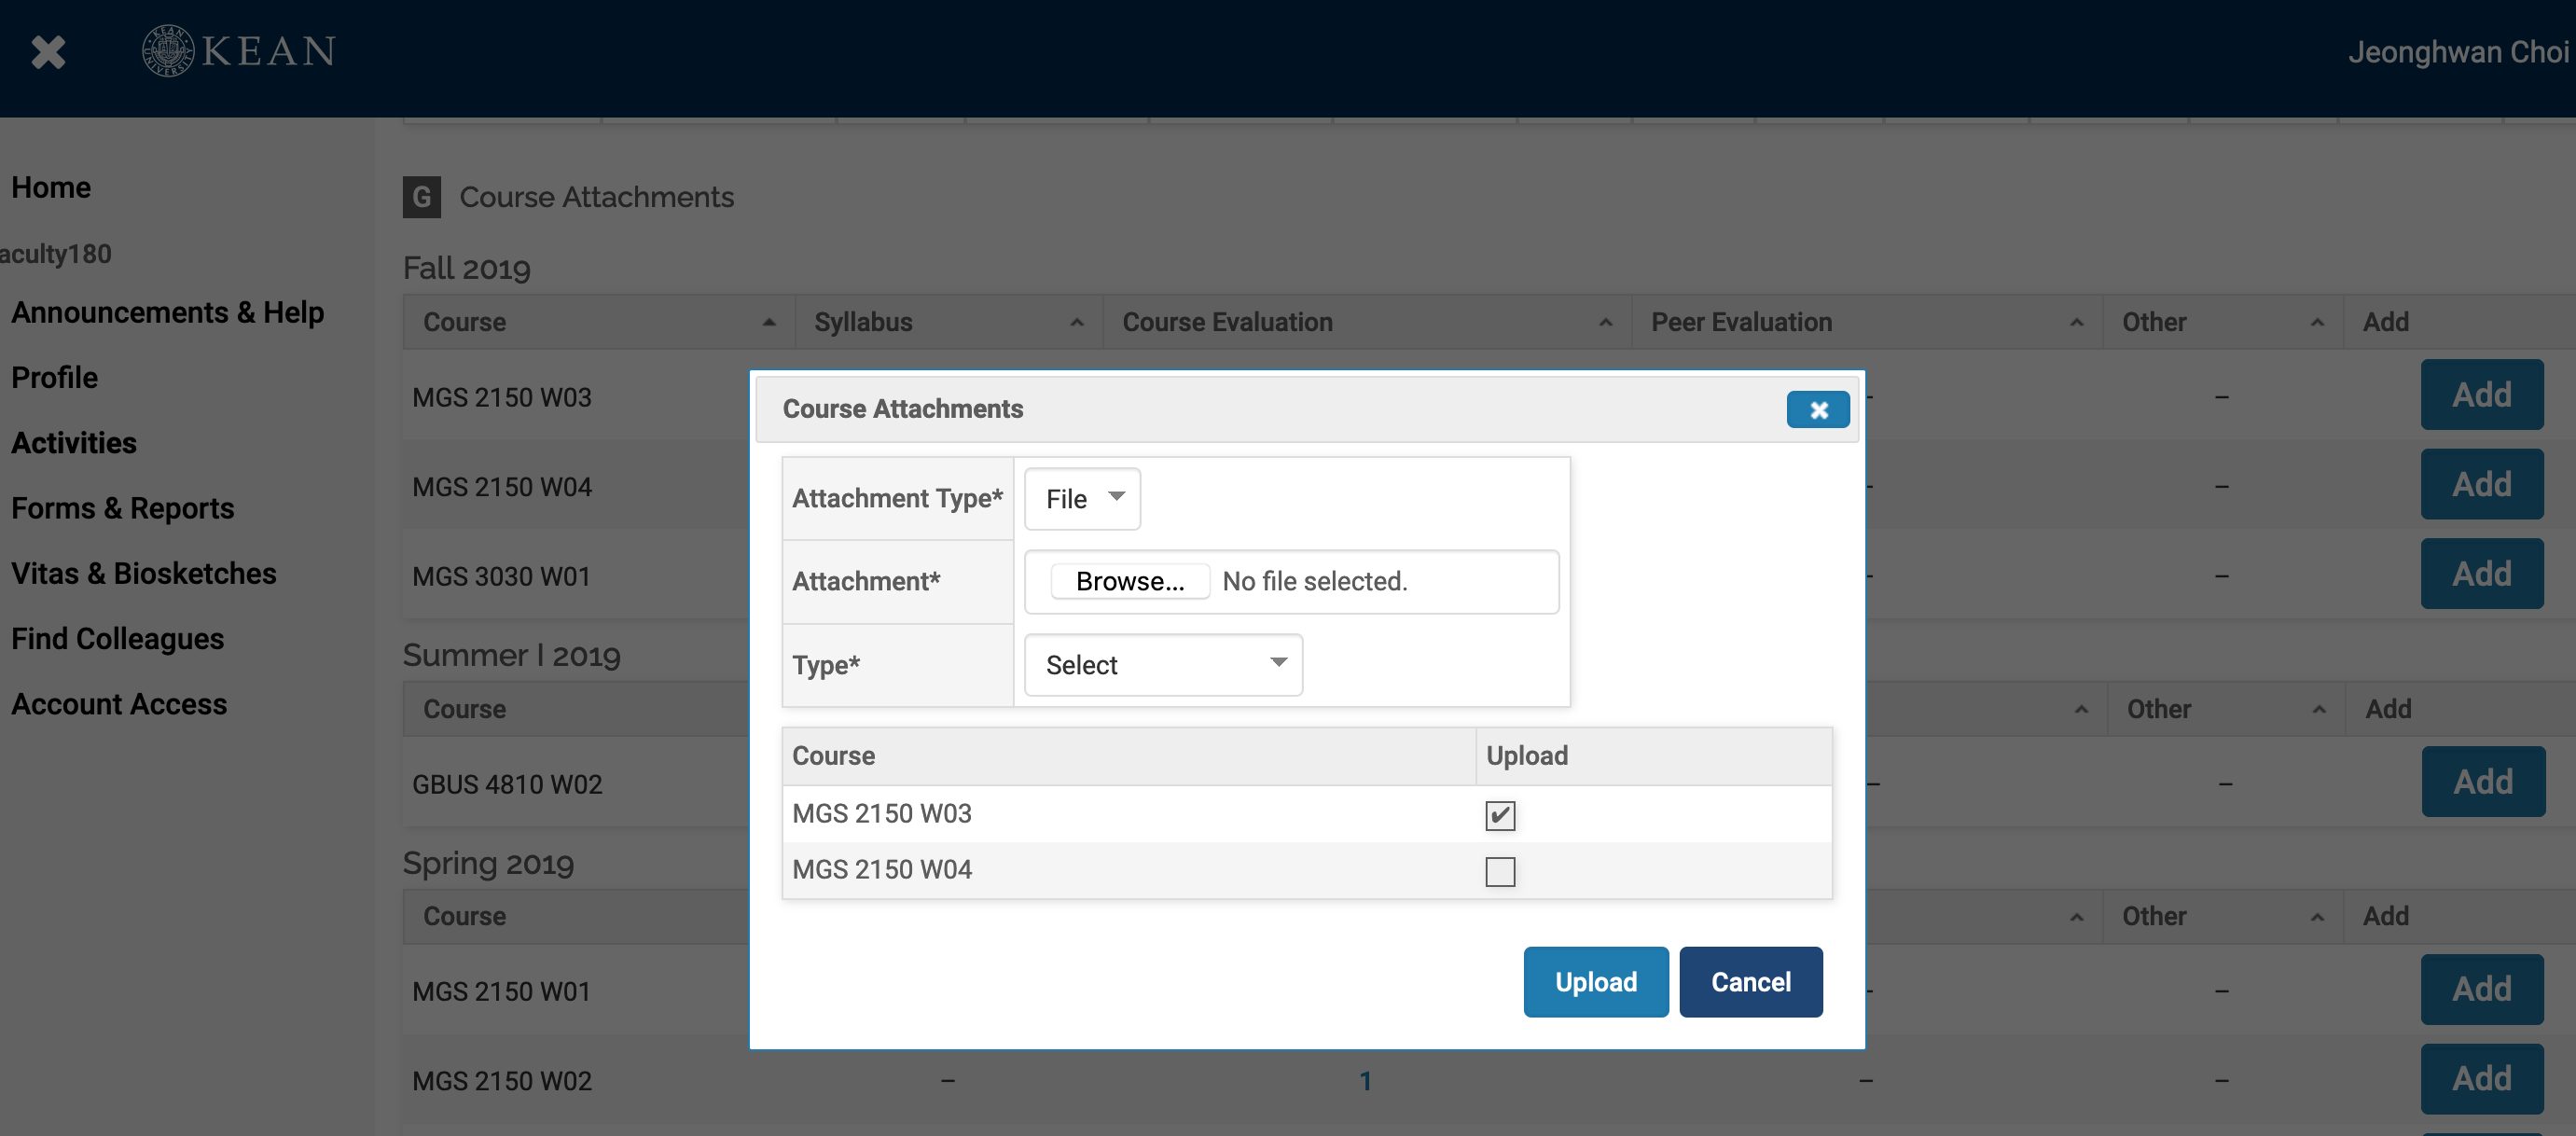Image resolution: width=2576 pixels, height=1136 pixels.
Task: Sort Fall 2019 by Other column arrow
Action: pyautogui.click(x=2317, y=322)
